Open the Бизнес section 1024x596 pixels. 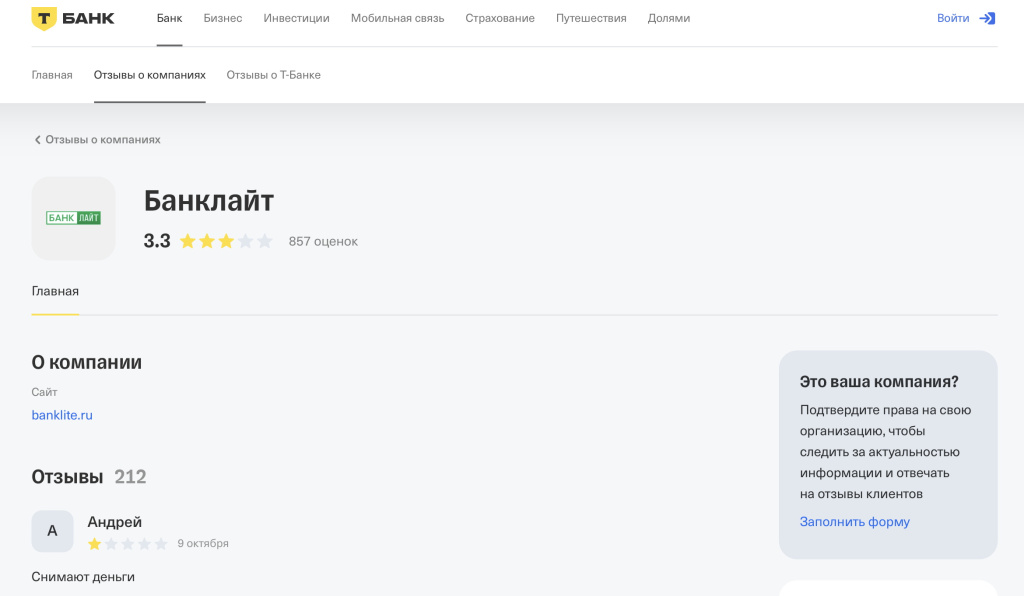pos(222,18)
